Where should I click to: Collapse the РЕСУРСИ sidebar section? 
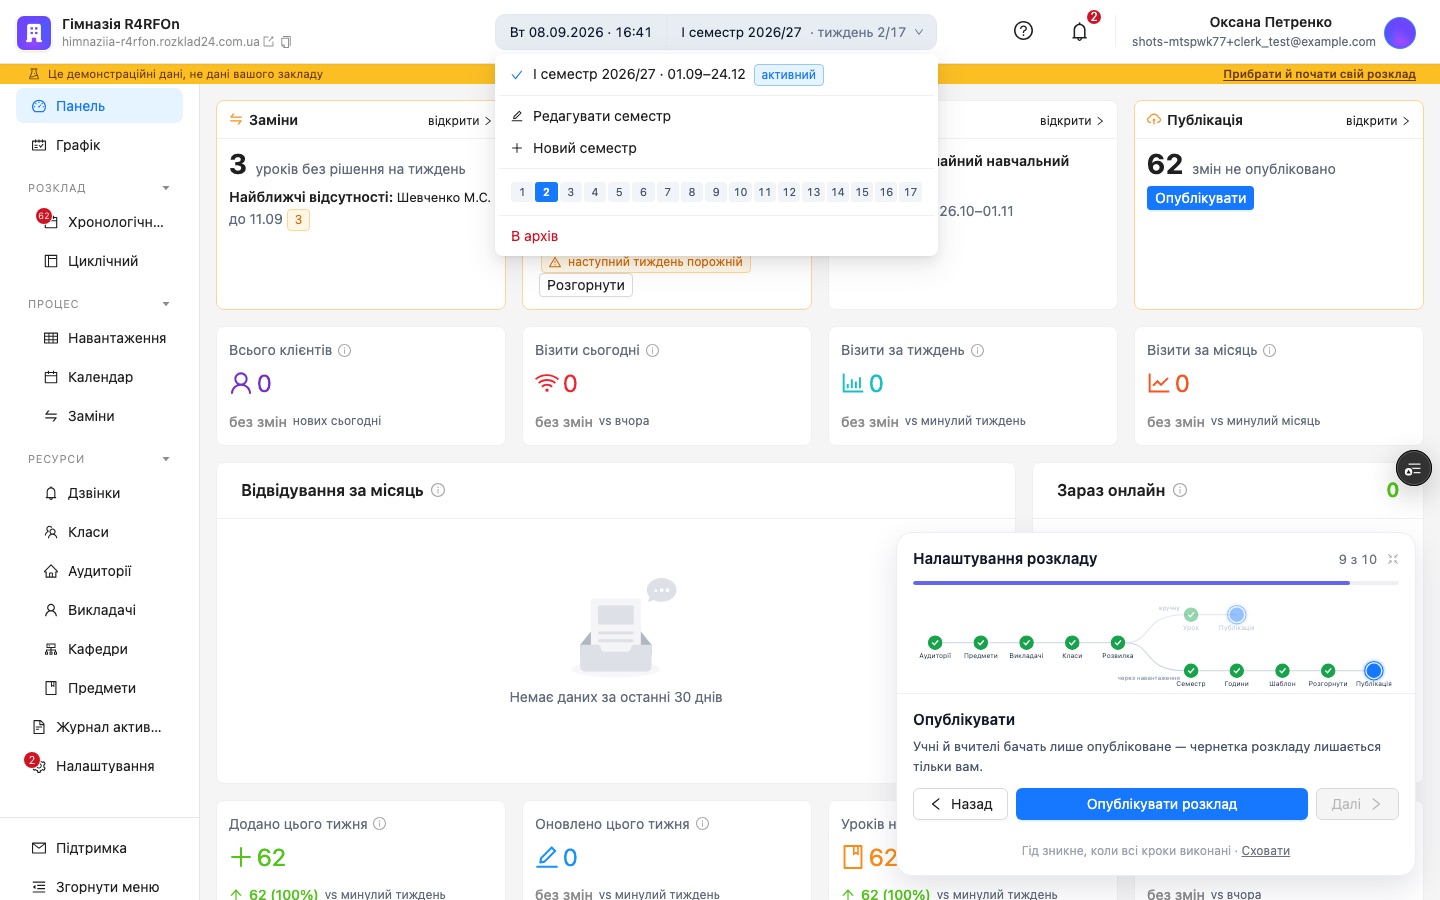pyautogui.click(x=166, y=459)
